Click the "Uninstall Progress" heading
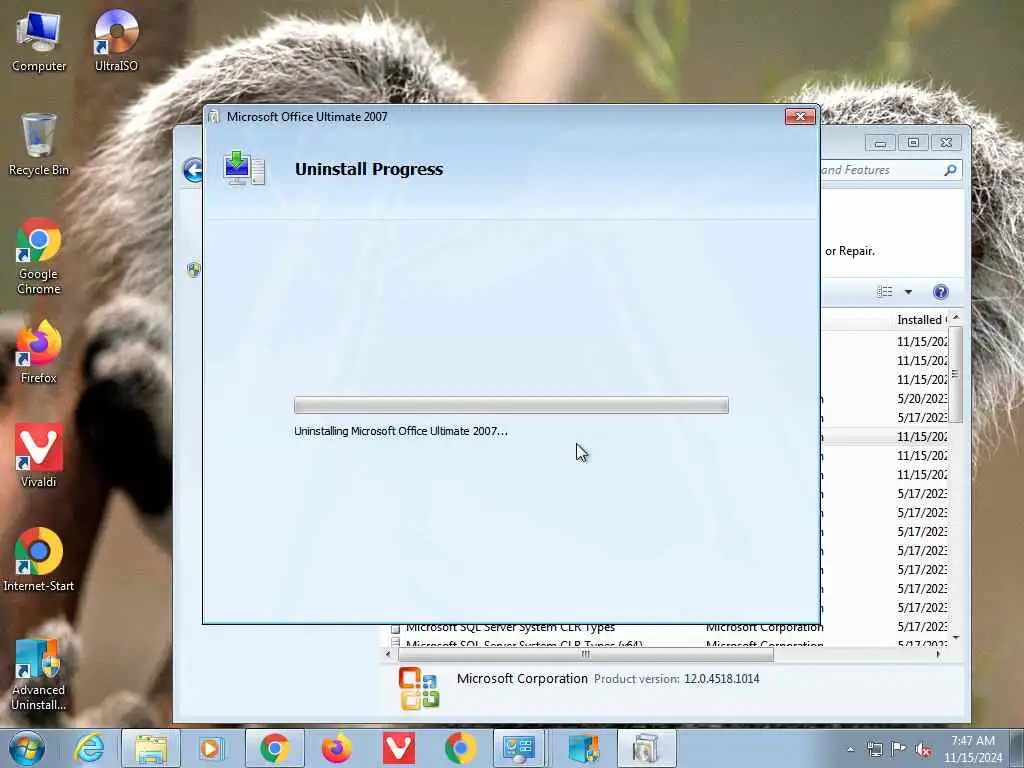Viewport: 1024px width, 768px height. tap(369, 169)
